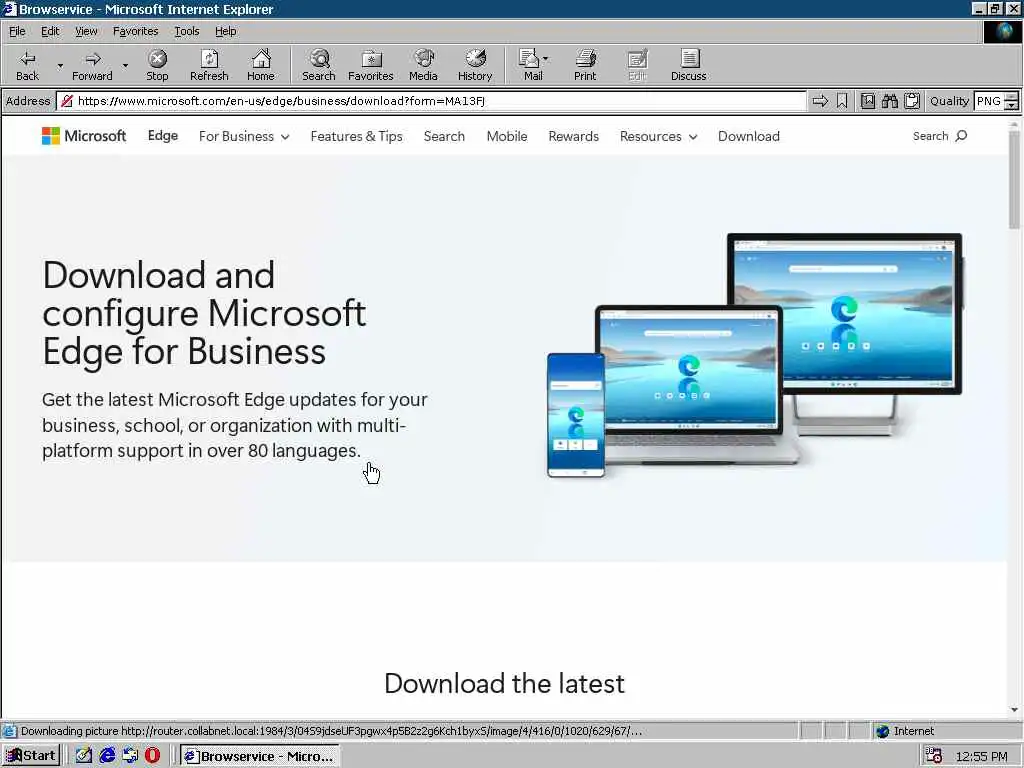
Task: Click the 12:55 PM taskbar clock
Action: coord(981,756)
